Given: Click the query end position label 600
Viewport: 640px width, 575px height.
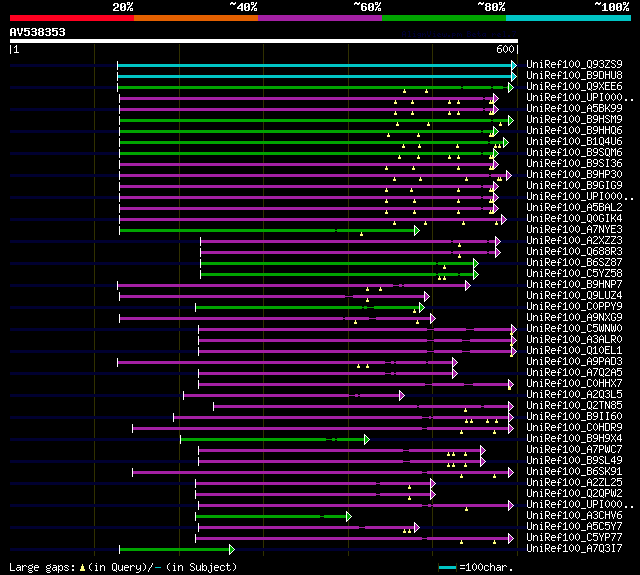Looking at the screenshot, I should click(x=505, y=49).
